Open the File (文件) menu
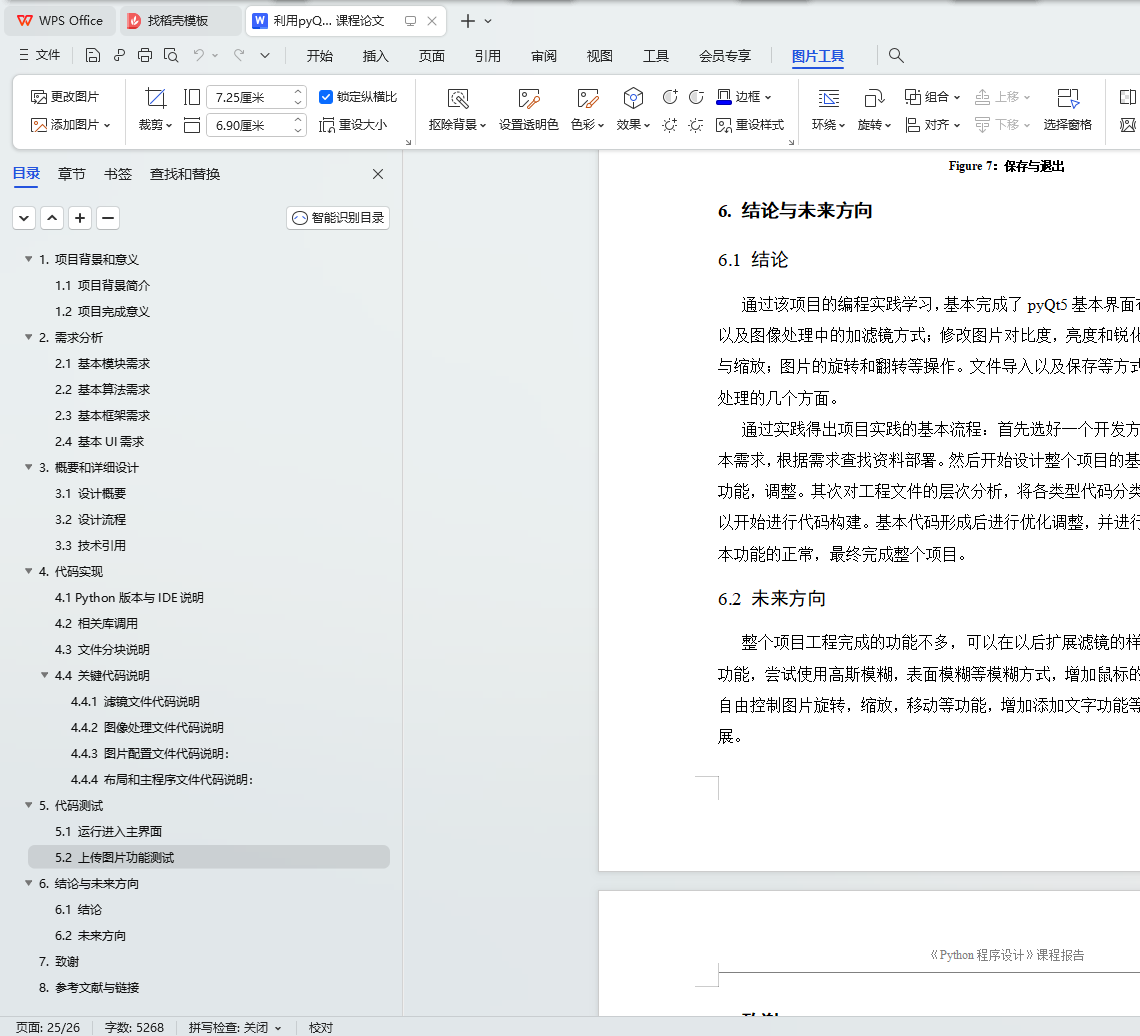The height and width of the screenshot is (1036, 1140). click(39, 55)
